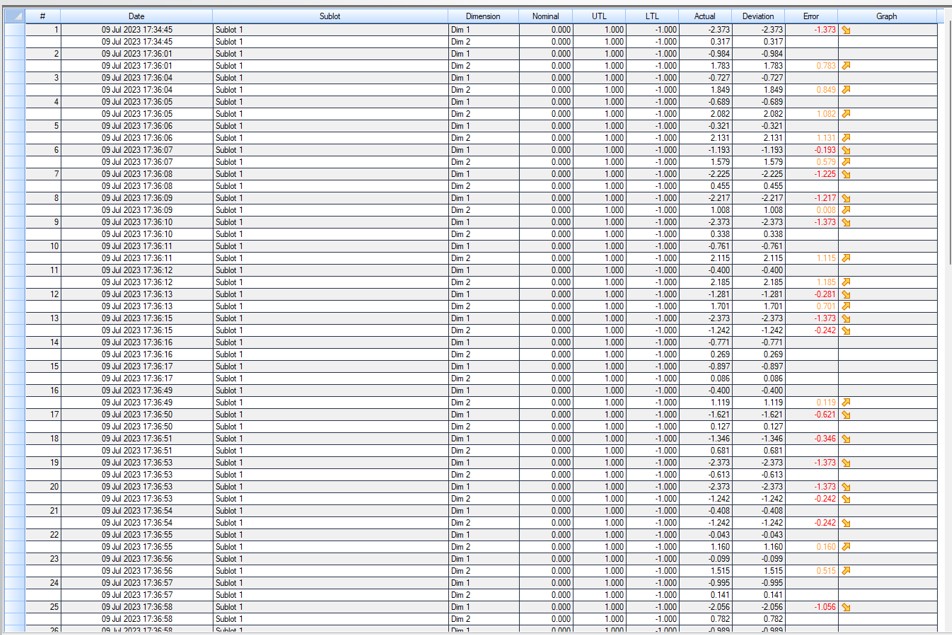Image resolution: width=952 pixels, height=635 pixels.
Task: Click Deviation value 0.338 cell
Action: coord(758,234)
